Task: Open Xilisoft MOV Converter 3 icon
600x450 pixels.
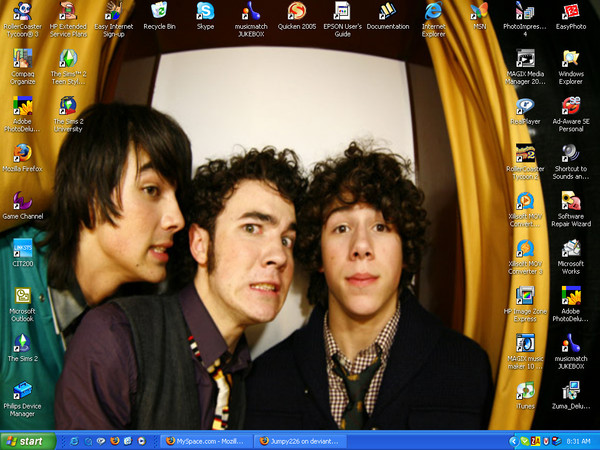Action: point(525,248)
